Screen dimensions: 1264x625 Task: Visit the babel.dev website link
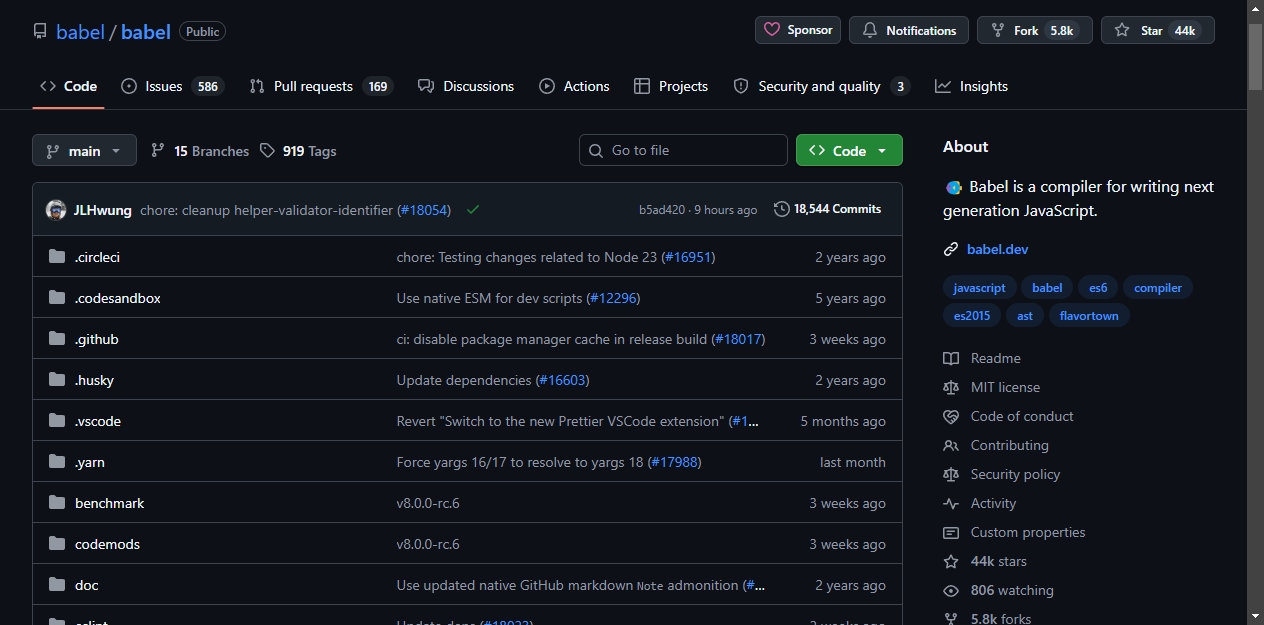tap(998, 249)
